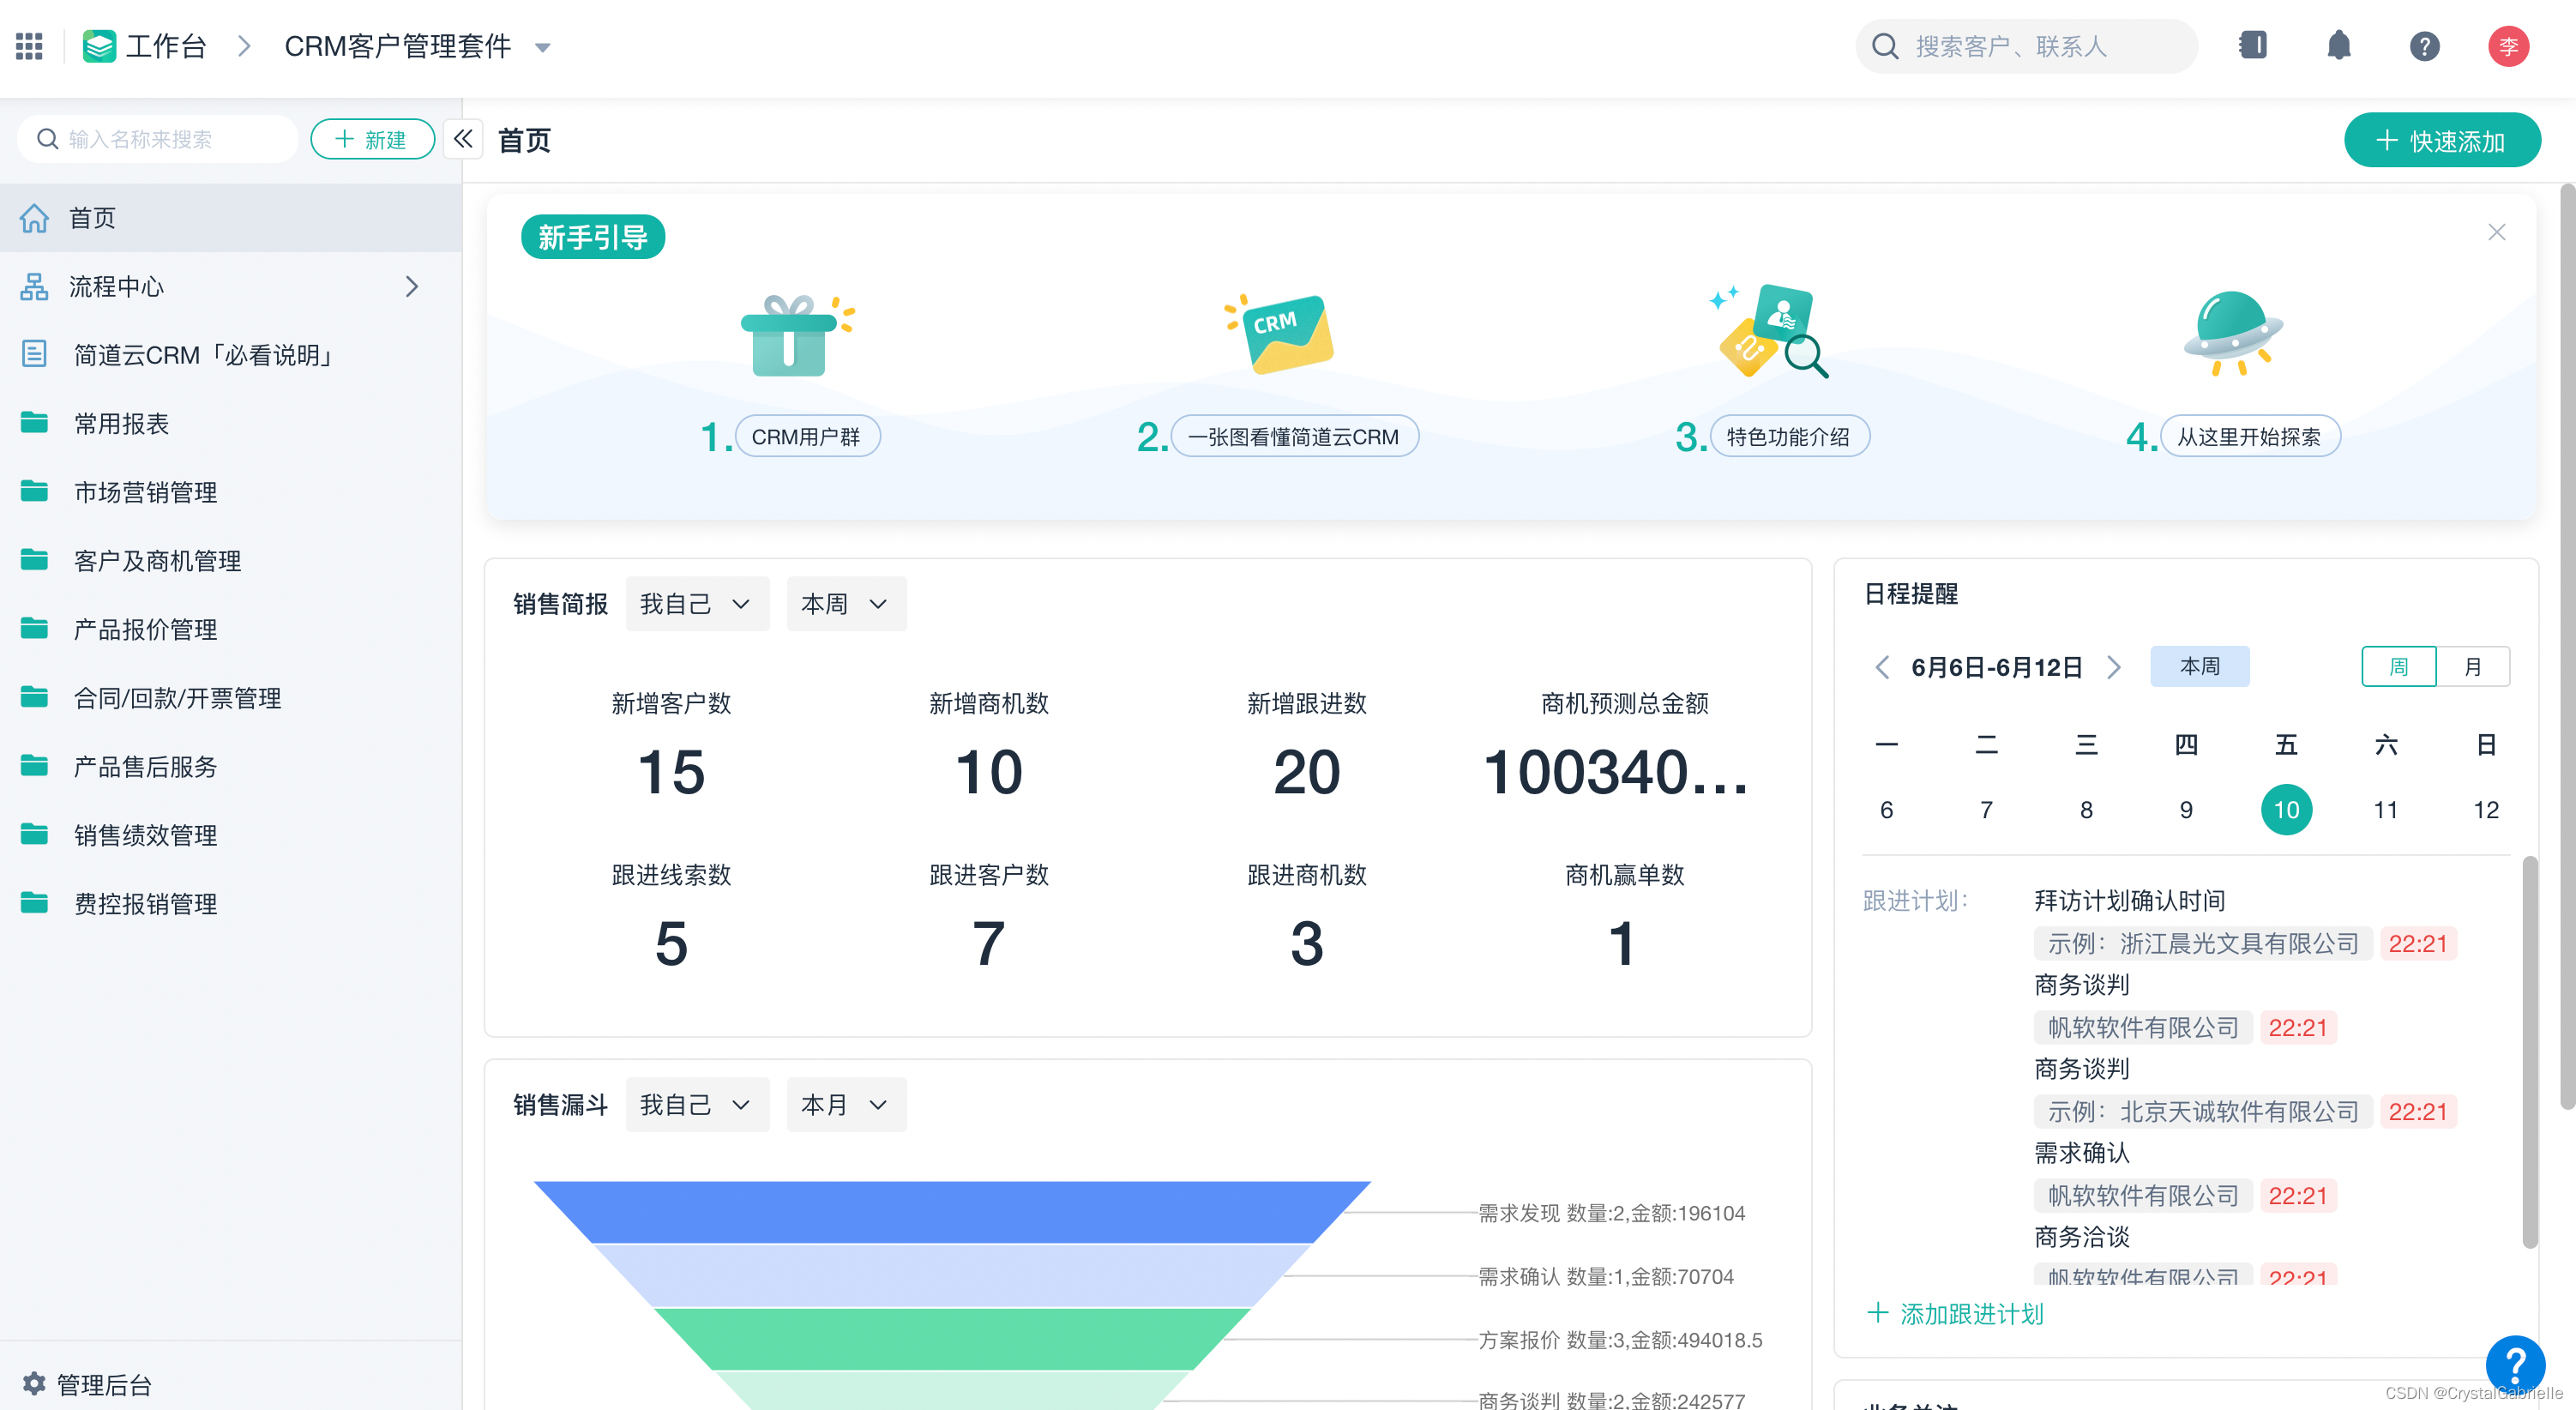Switch schedule calendar to 月 view
The height and width of the screenshot is (1410, 2576).
click(x=2474, y=666)
